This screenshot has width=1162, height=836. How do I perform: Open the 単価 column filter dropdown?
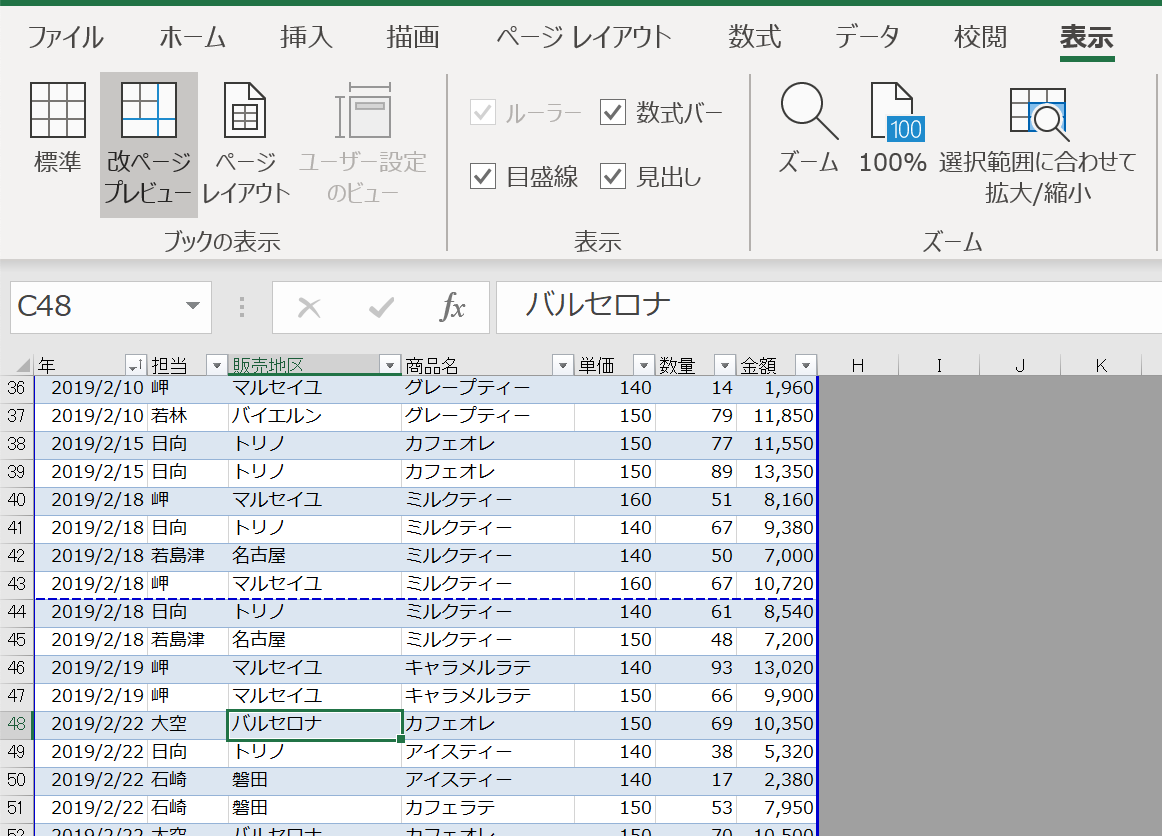[643, 365]
